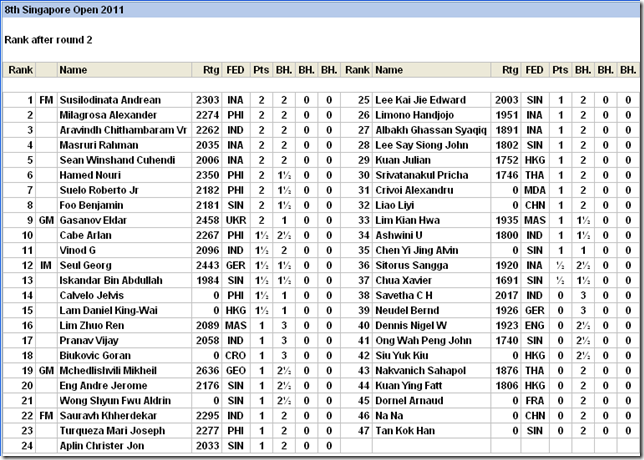Click on 'Dornel Arnaud'
The height and width of the screenshot is (460, 644).
(x=409, y=401)
